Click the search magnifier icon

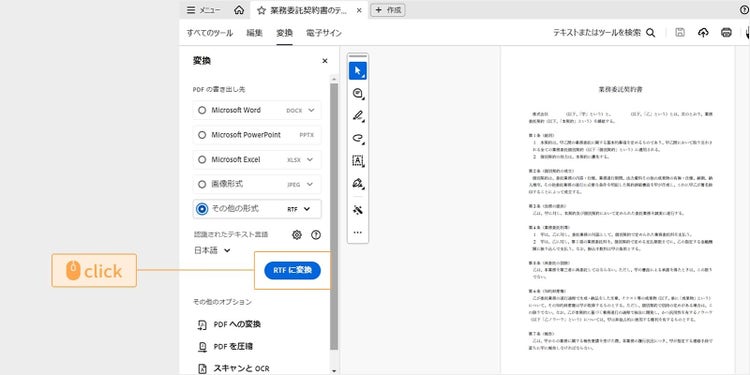tap(651, 33)
